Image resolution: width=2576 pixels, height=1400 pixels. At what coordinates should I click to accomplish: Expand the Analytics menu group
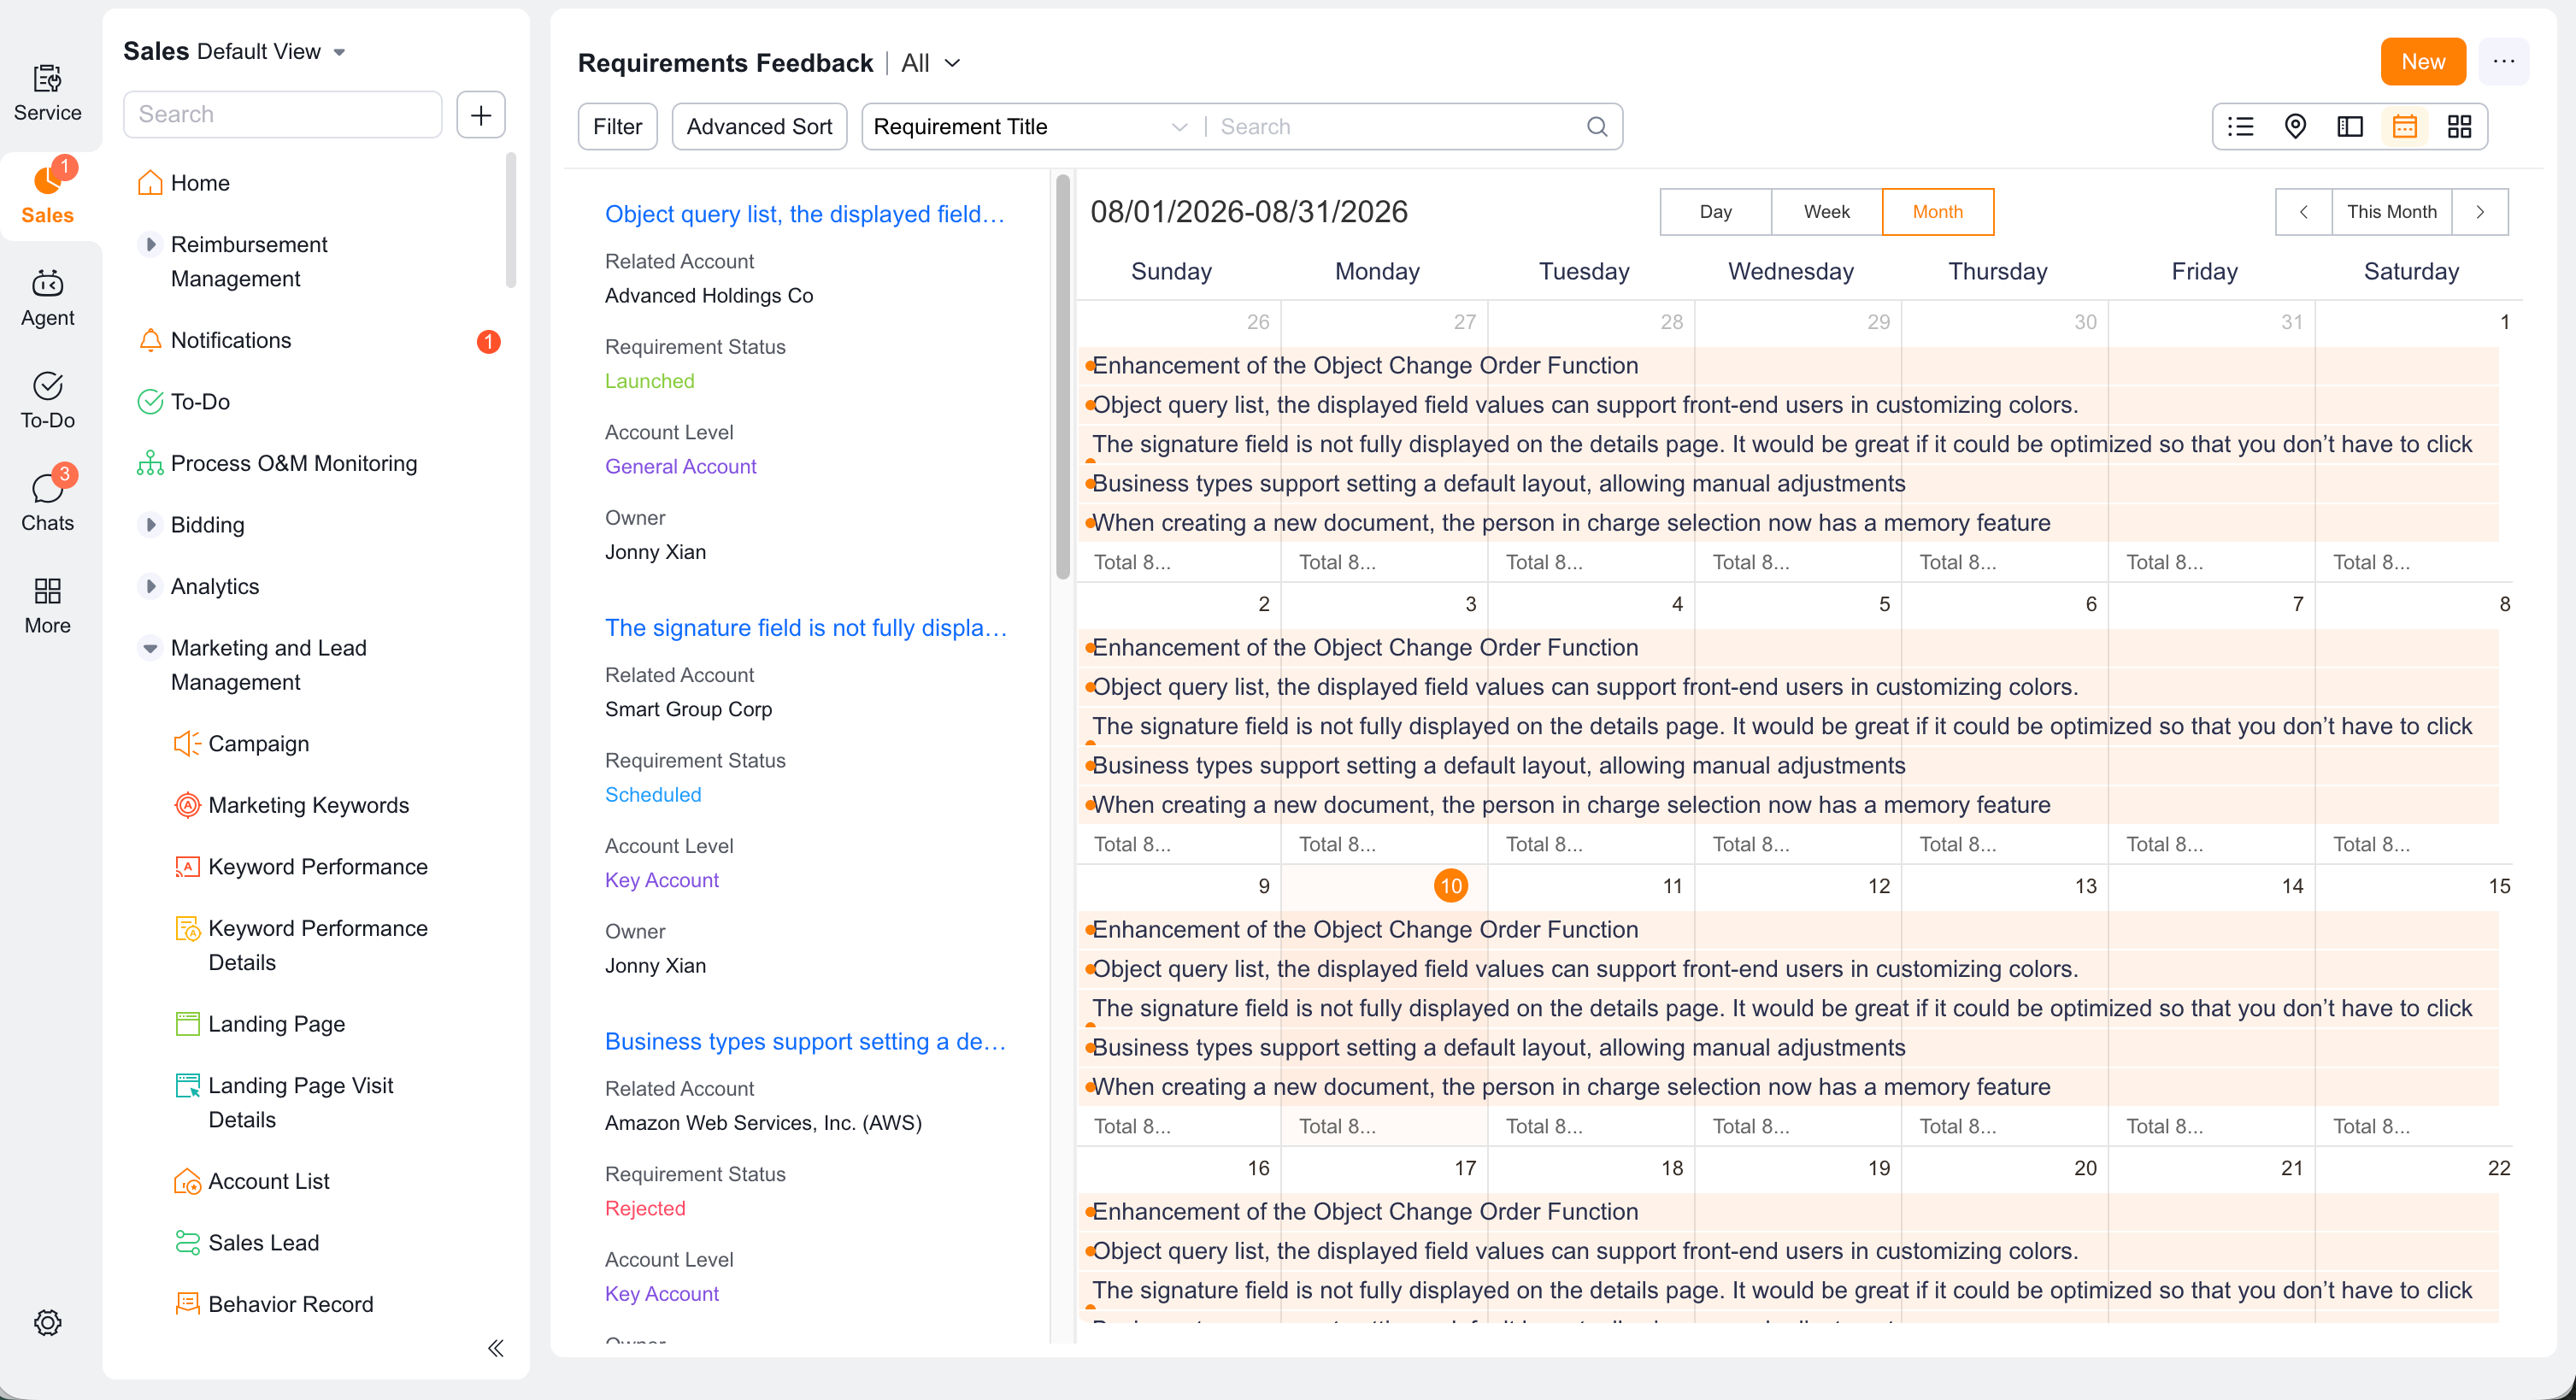(150, 587)
